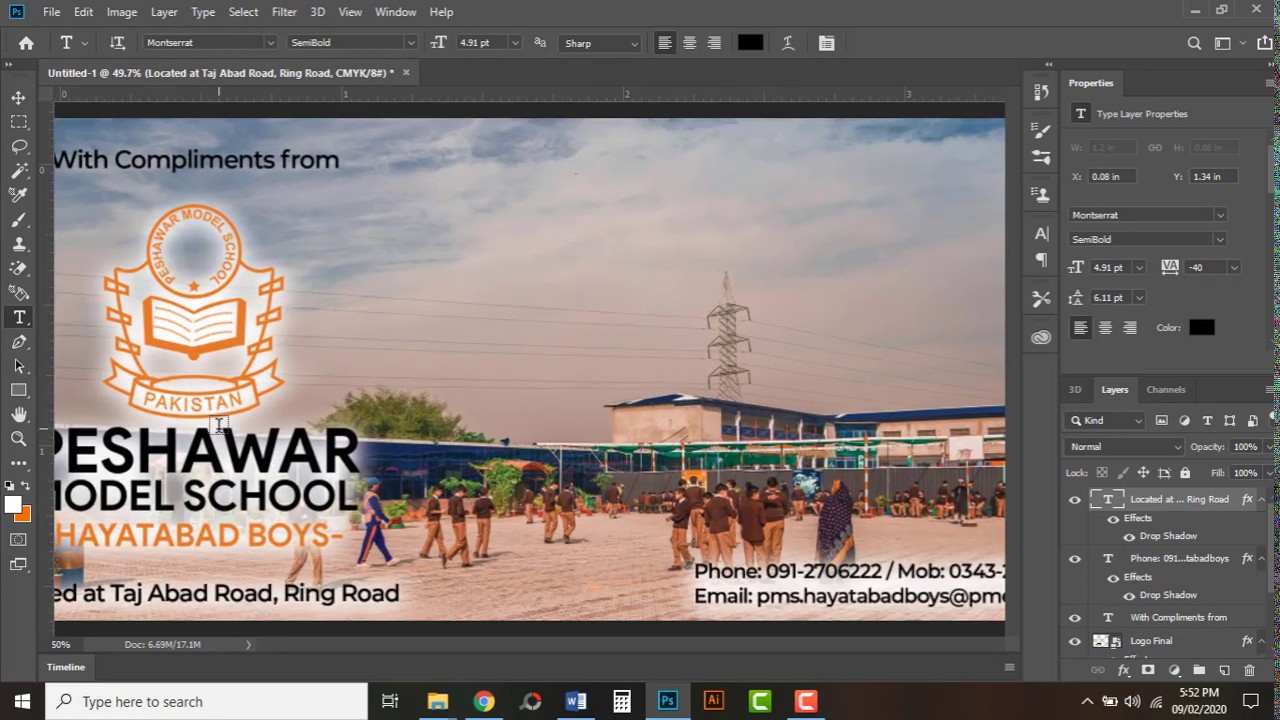Image resolution: width=1280 pixels, height=720 pixels.
Task: Toggle Effects visibility under Located at layer
Action: click(1113, 519)
